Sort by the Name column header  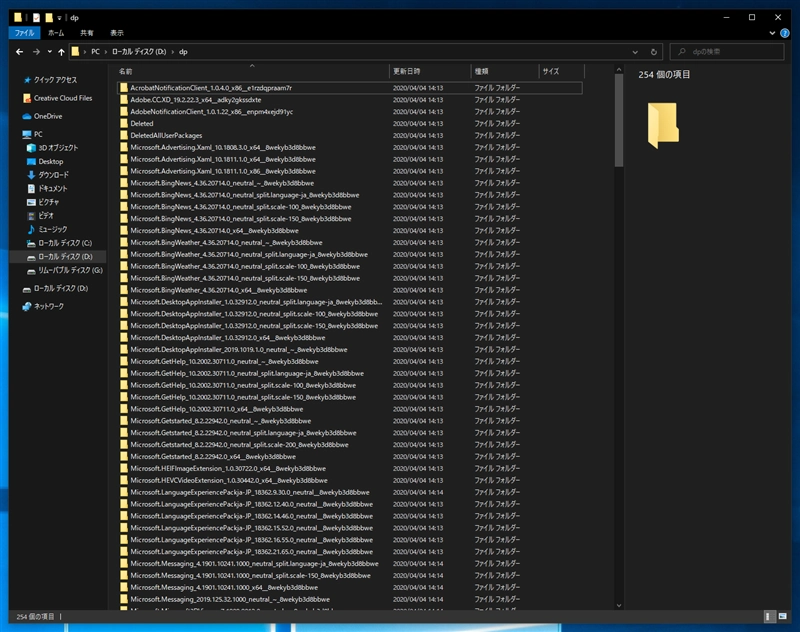[x=252, y=71]
